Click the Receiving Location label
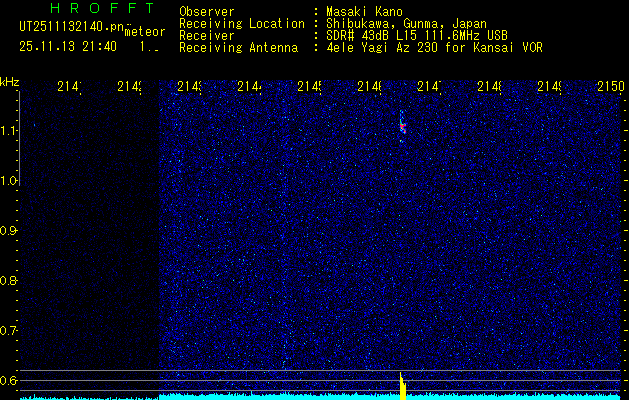629x400 pixels. (x=242, y=24)
